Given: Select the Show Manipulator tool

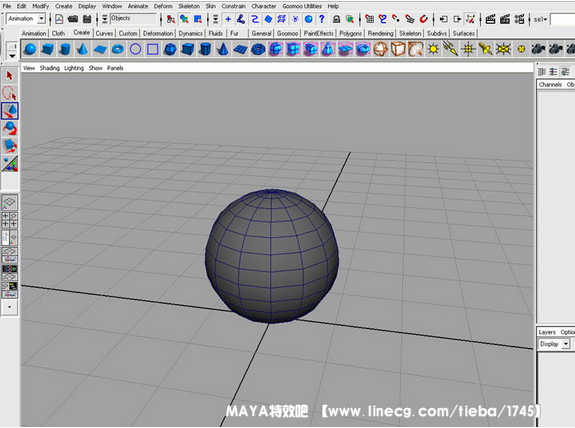Looking at the screenshot, I should 10,164.
